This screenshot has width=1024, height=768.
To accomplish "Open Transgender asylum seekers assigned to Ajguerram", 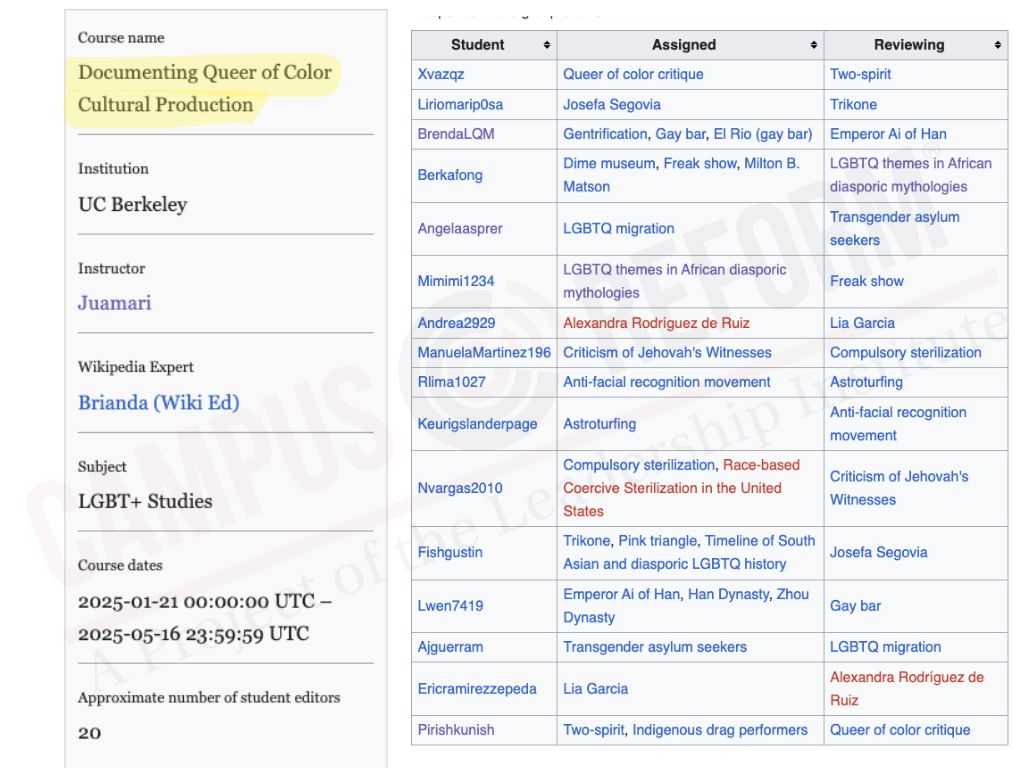I will click(x=655, y=647).
